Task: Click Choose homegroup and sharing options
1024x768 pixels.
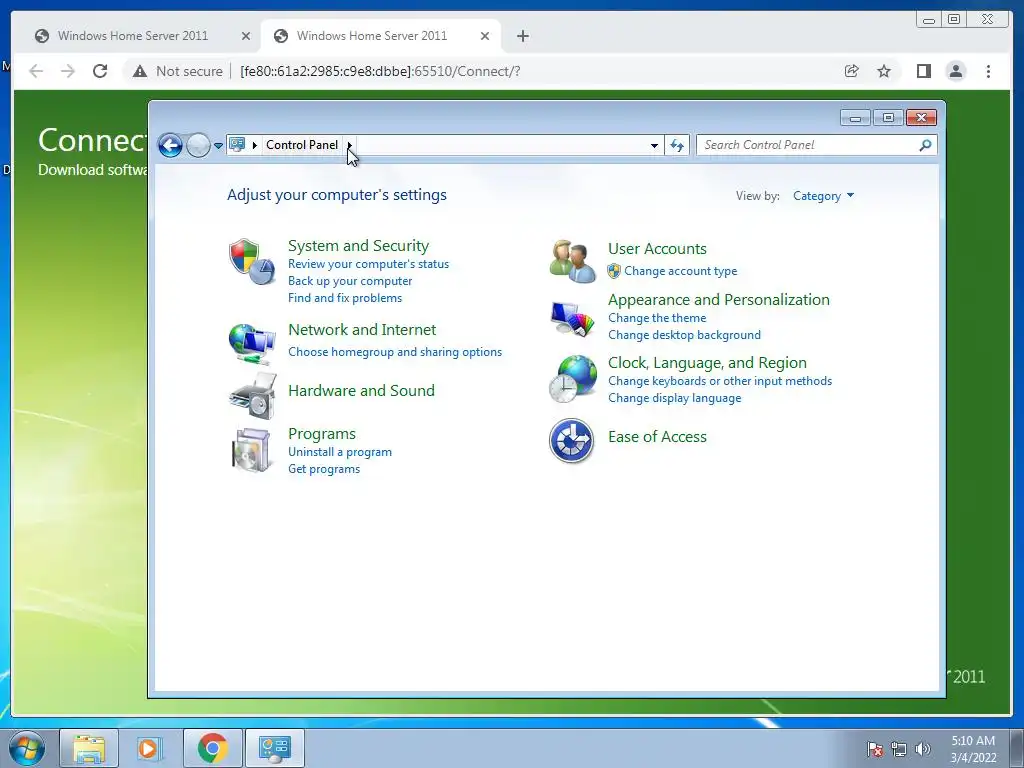Action: coord(395,352)
